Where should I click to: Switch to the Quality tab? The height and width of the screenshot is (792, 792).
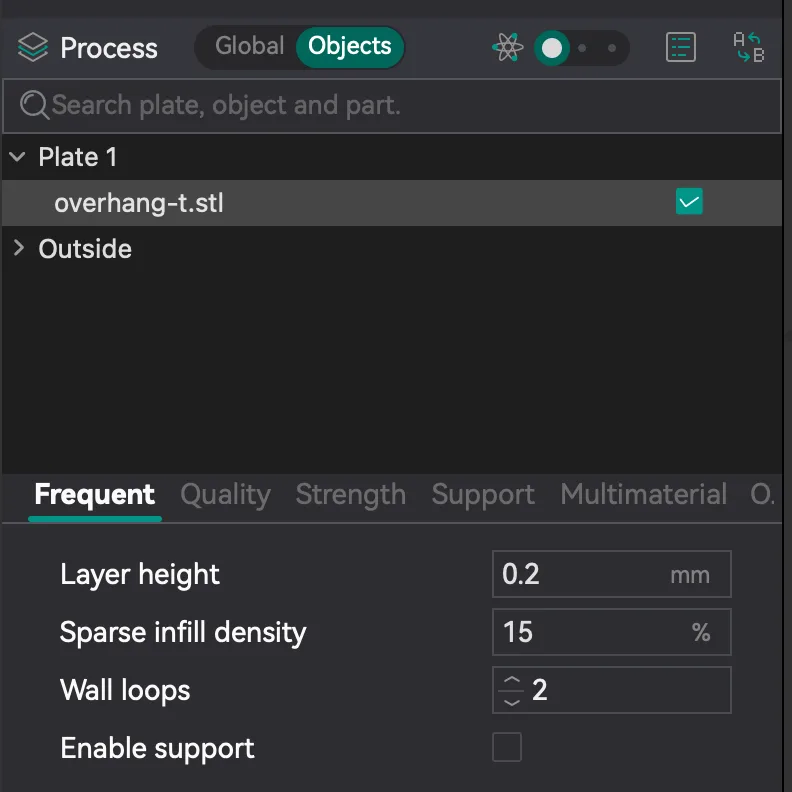coord(225,495)
